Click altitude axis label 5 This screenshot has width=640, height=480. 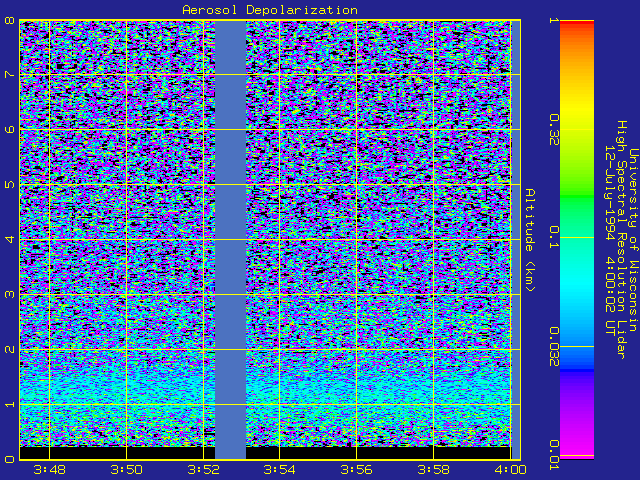point(9,184)
